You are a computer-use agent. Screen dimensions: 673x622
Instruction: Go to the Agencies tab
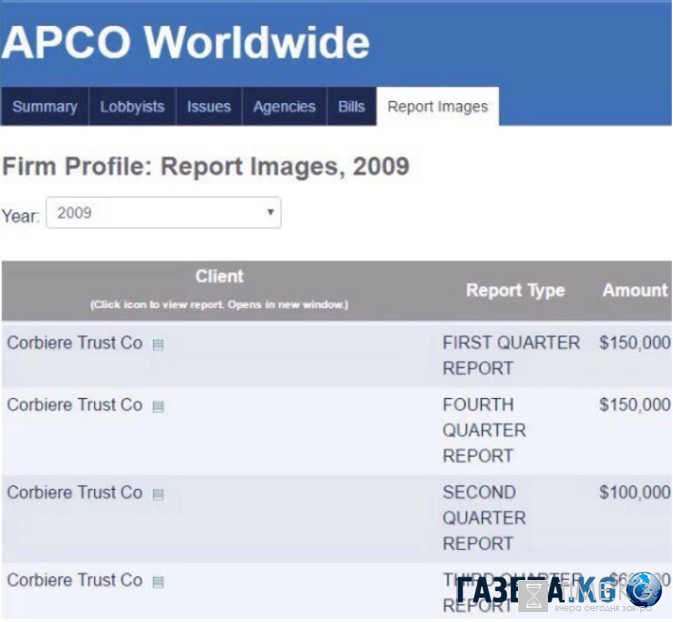coord(284,106)
